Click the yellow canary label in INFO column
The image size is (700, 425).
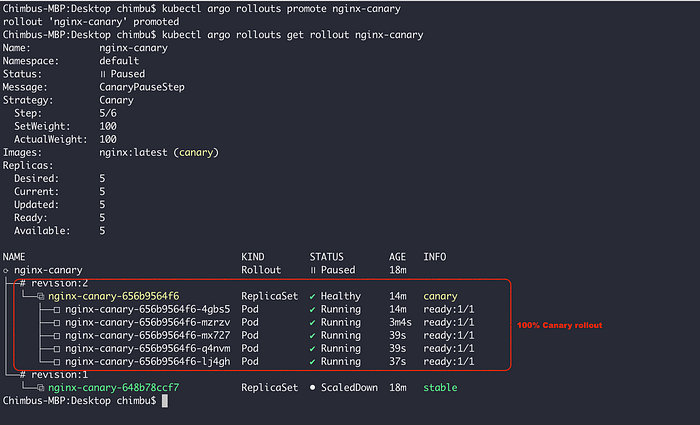pyautogui.click(x=440, y=296)
